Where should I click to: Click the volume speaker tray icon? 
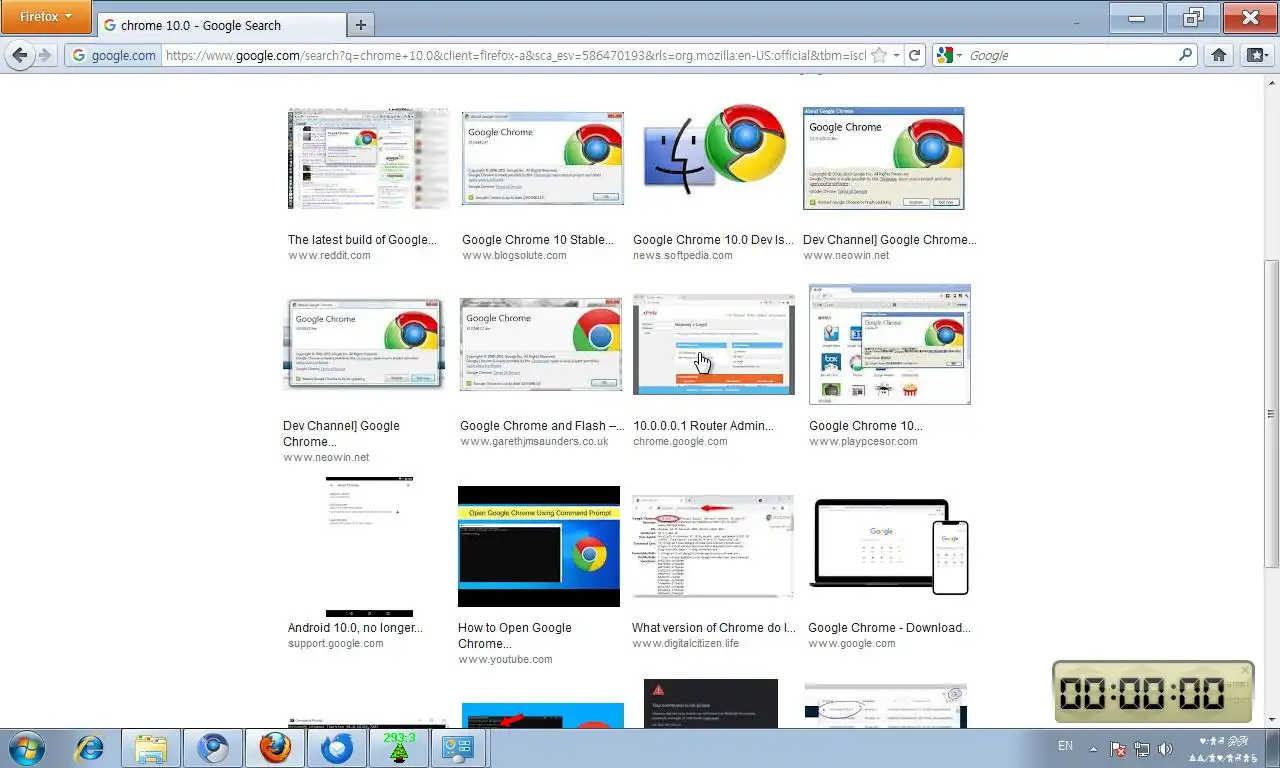1165,748
